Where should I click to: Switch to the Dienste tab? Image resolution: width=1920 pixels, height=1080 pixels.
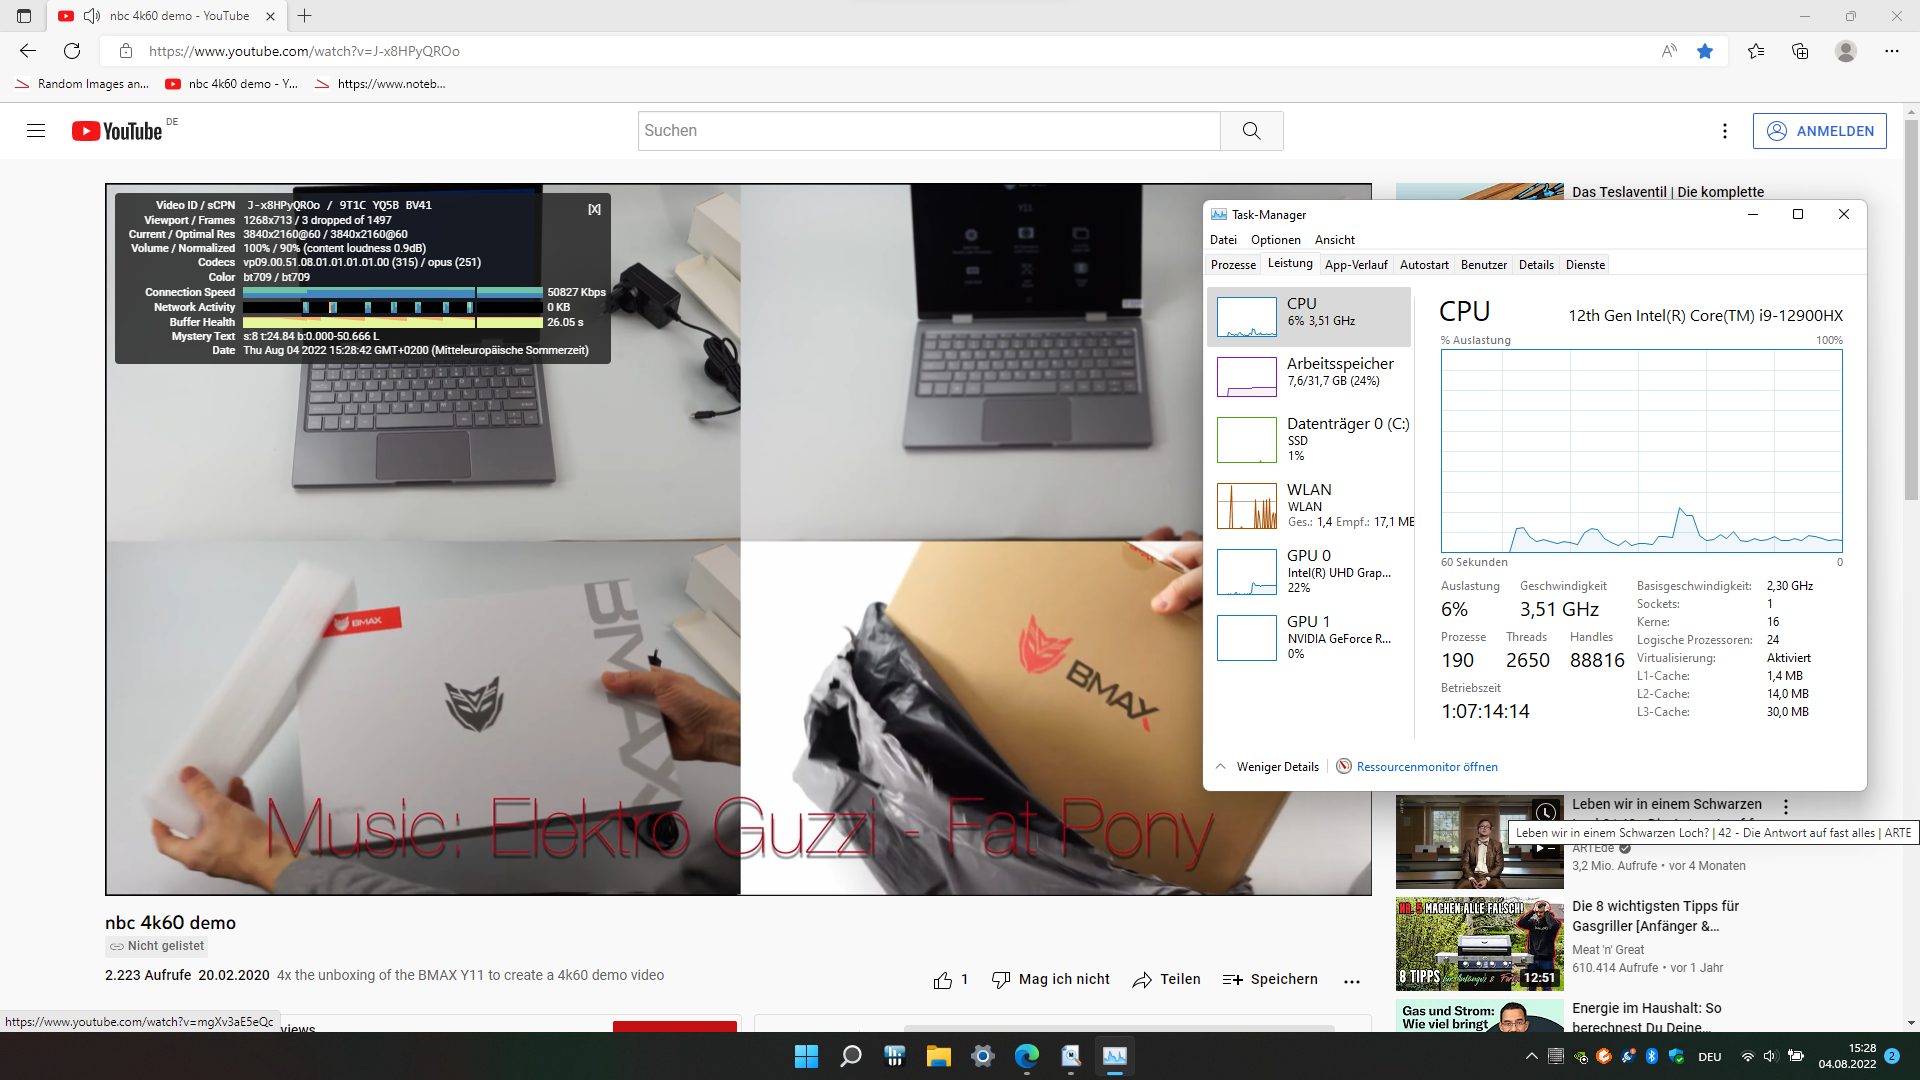(1585, 265)
